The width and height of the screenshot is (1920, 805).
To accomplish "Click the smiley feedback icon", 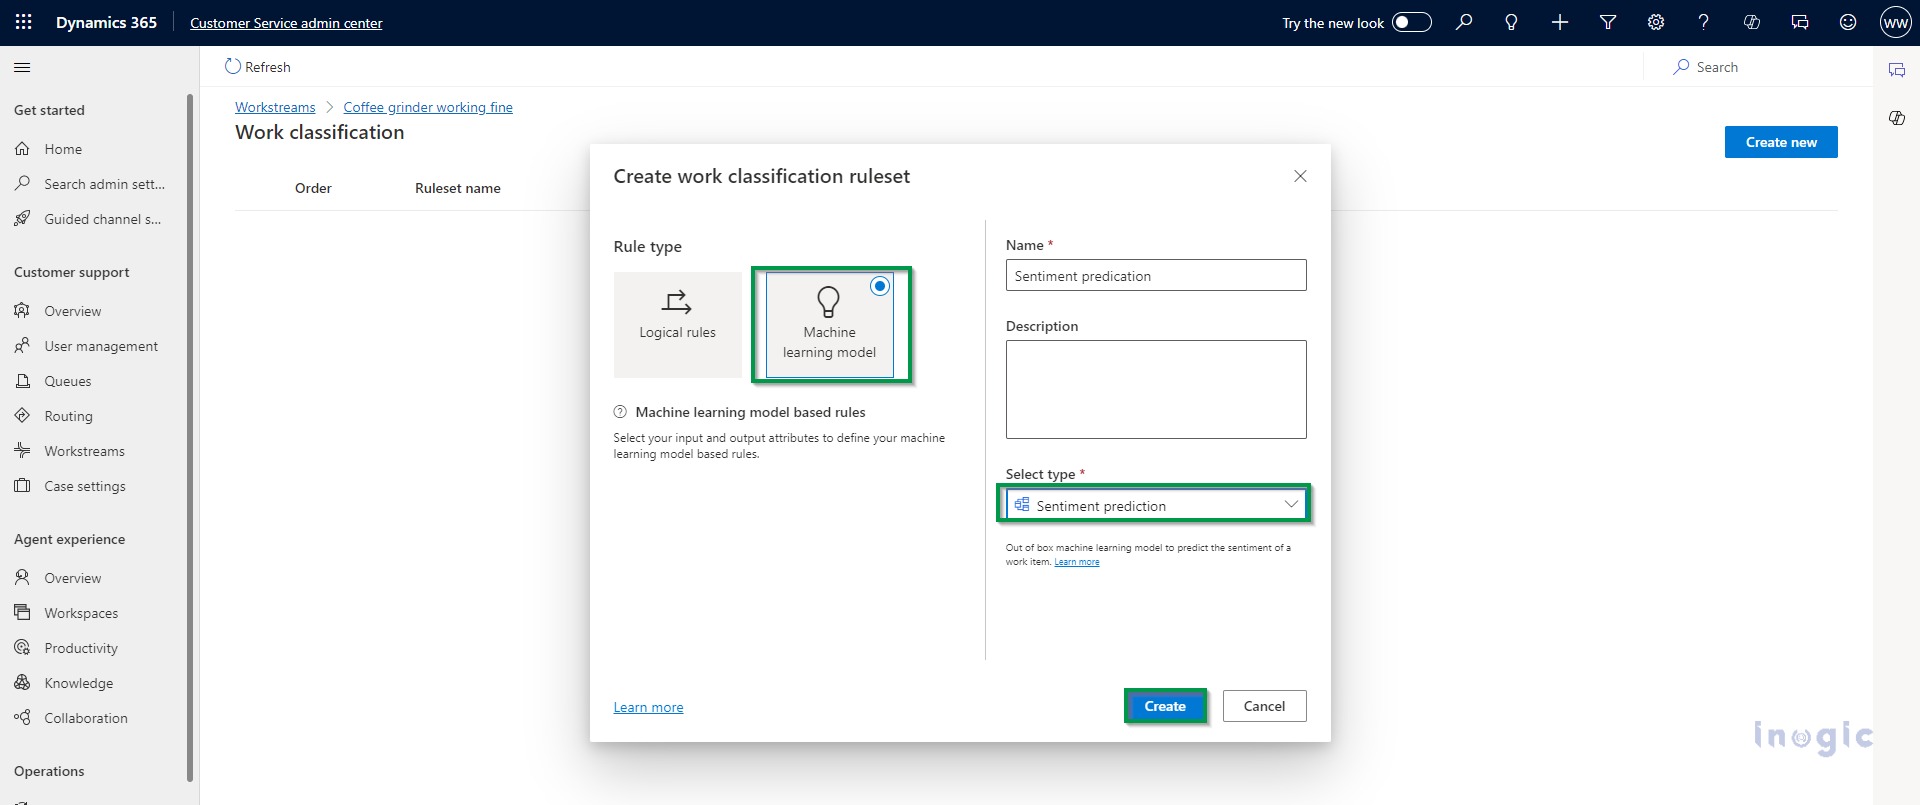I will [1848, 22].
